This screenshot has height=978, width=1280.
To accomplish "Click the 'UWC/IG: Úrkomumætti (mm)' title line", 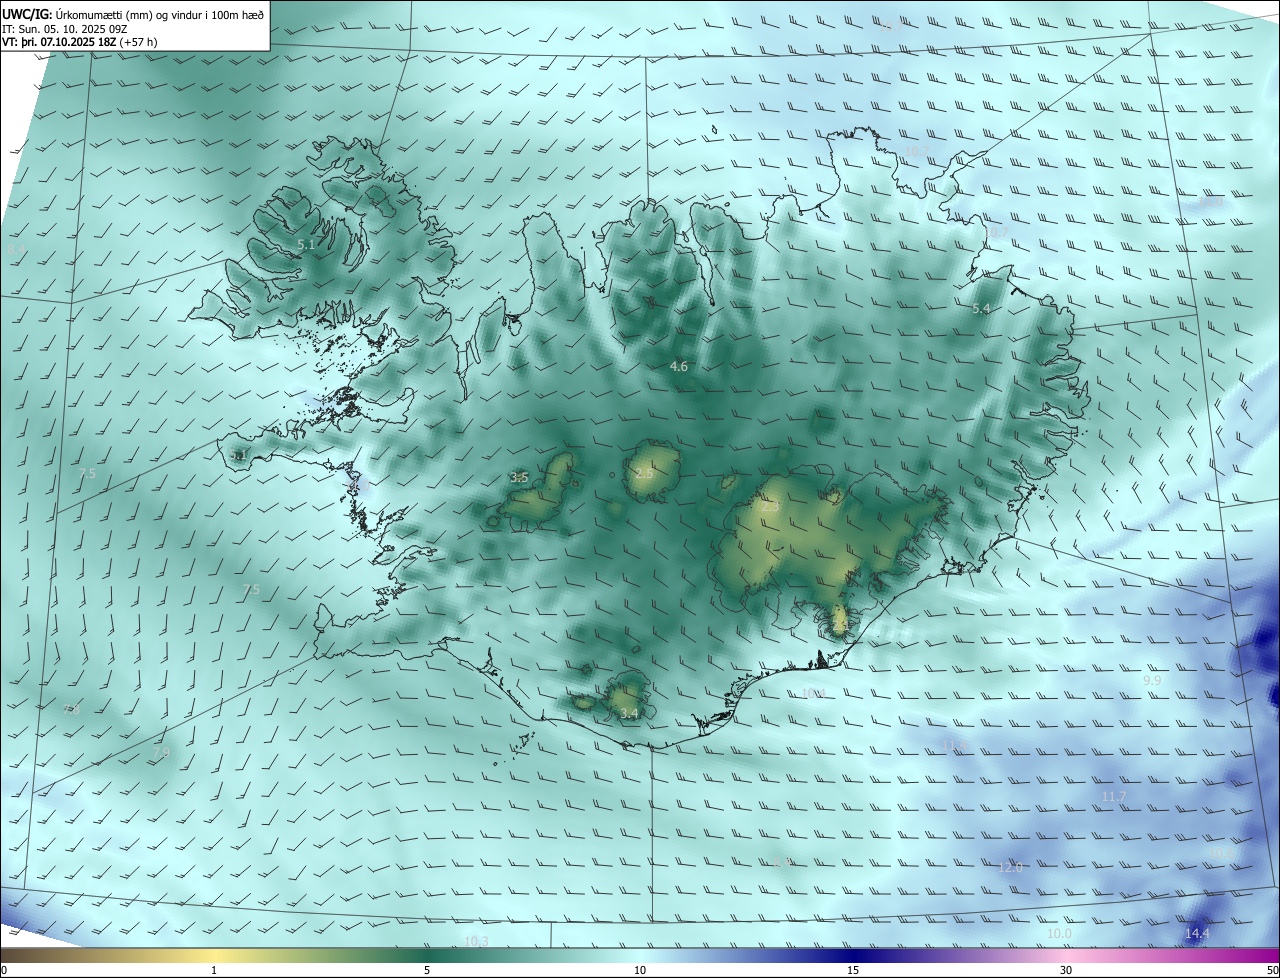I will pyautogui.click(x=133, y=15).
